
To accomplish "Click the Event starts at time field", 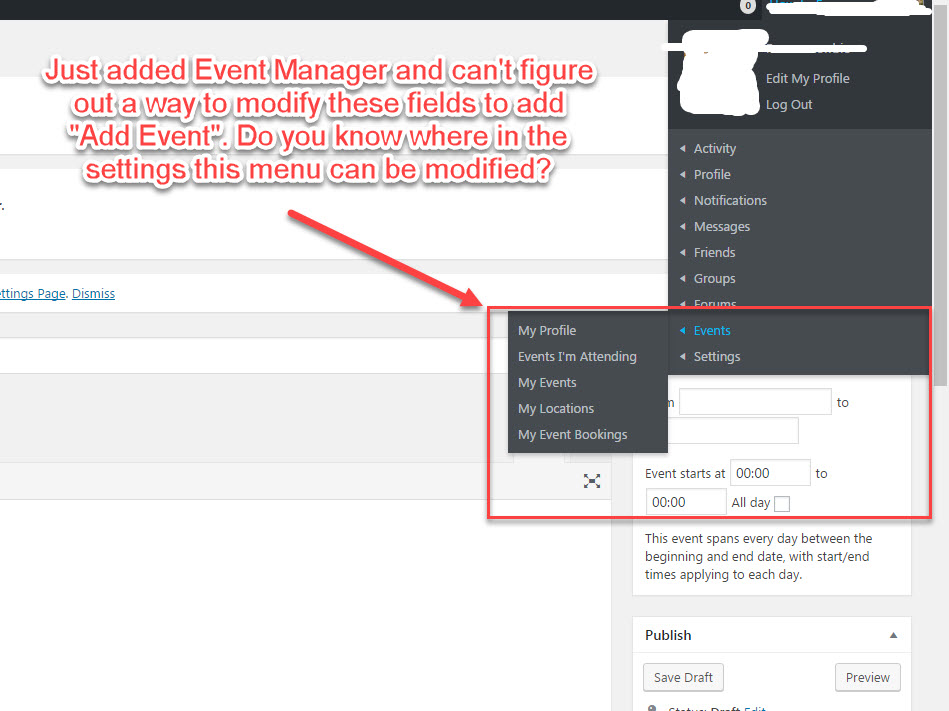I will pyautogui.click(x=770, y=473).
